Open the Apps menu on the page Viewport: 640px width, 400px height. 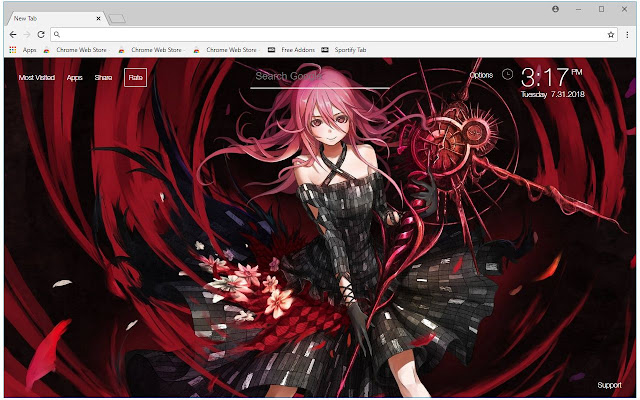75,78
